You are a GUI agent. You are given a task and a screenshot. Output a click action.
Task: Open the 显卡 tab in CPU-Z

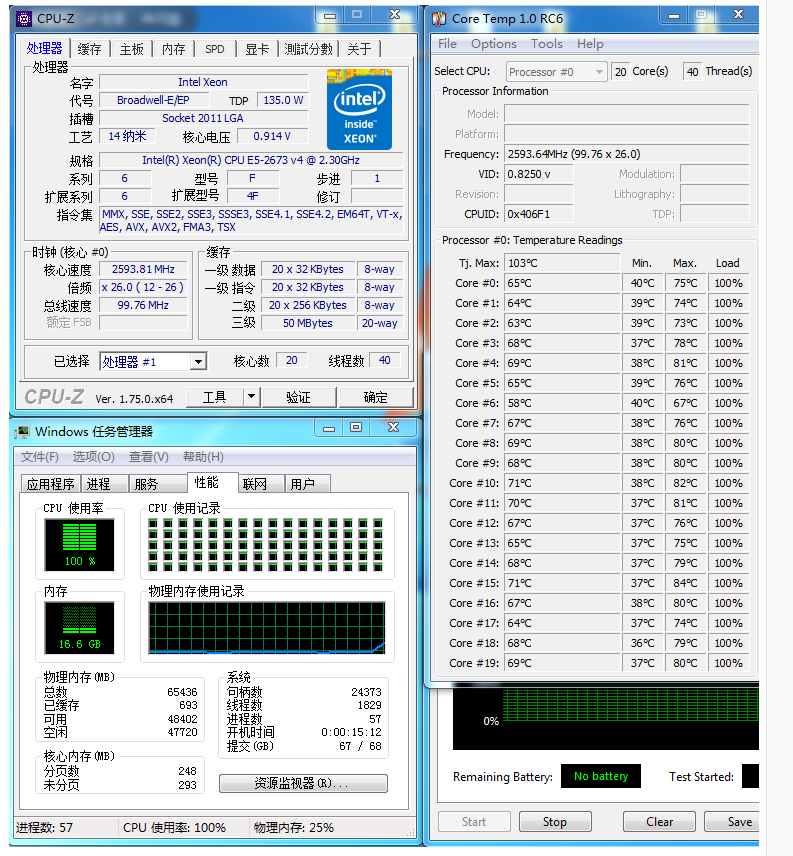(x=257, y=49)
